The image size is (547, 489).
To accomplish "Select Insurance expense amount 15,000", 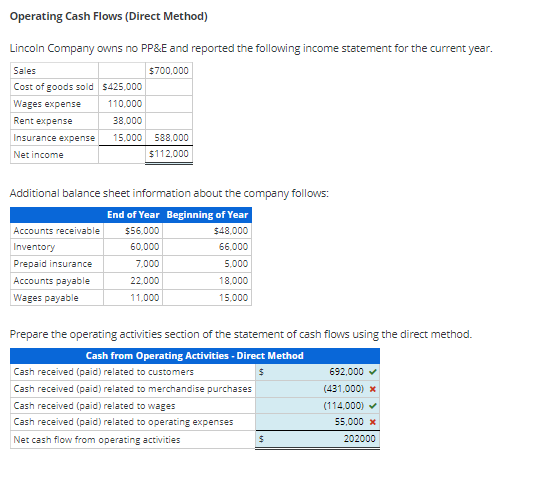I will pyautogui.click(x=127, y=138).
